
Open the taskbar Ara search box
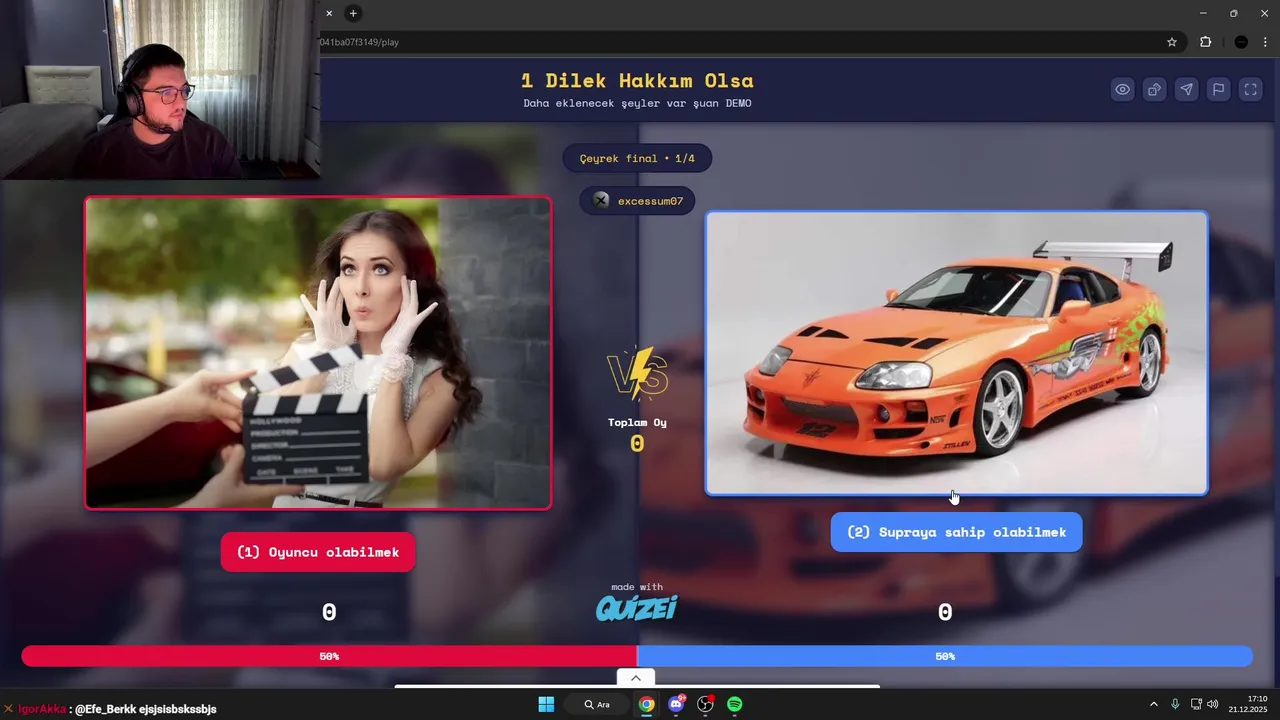(597, 704)
